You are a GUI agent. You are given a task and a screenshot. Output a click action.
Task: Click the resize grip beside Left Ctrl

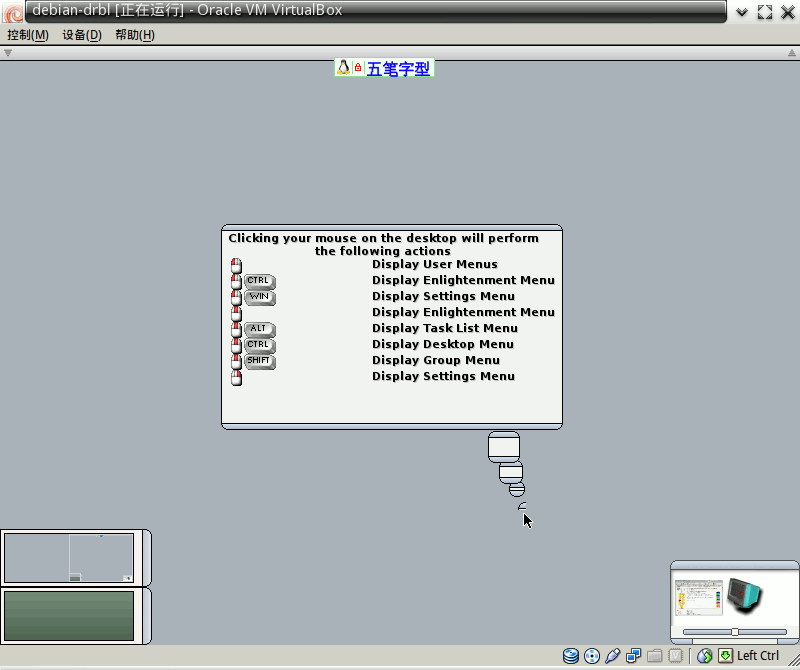793,659
